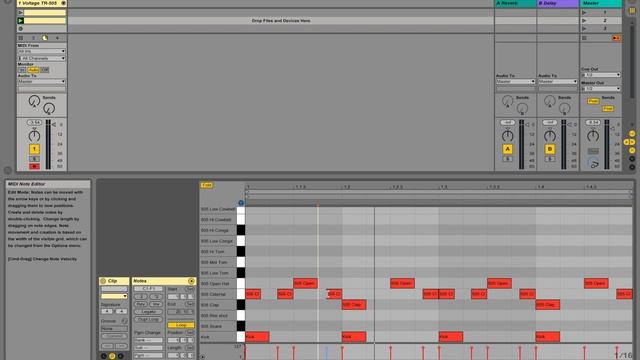This screenshot has height=360, width=640.
Task: Toggle the Loop switch
Action: (181, 325)
